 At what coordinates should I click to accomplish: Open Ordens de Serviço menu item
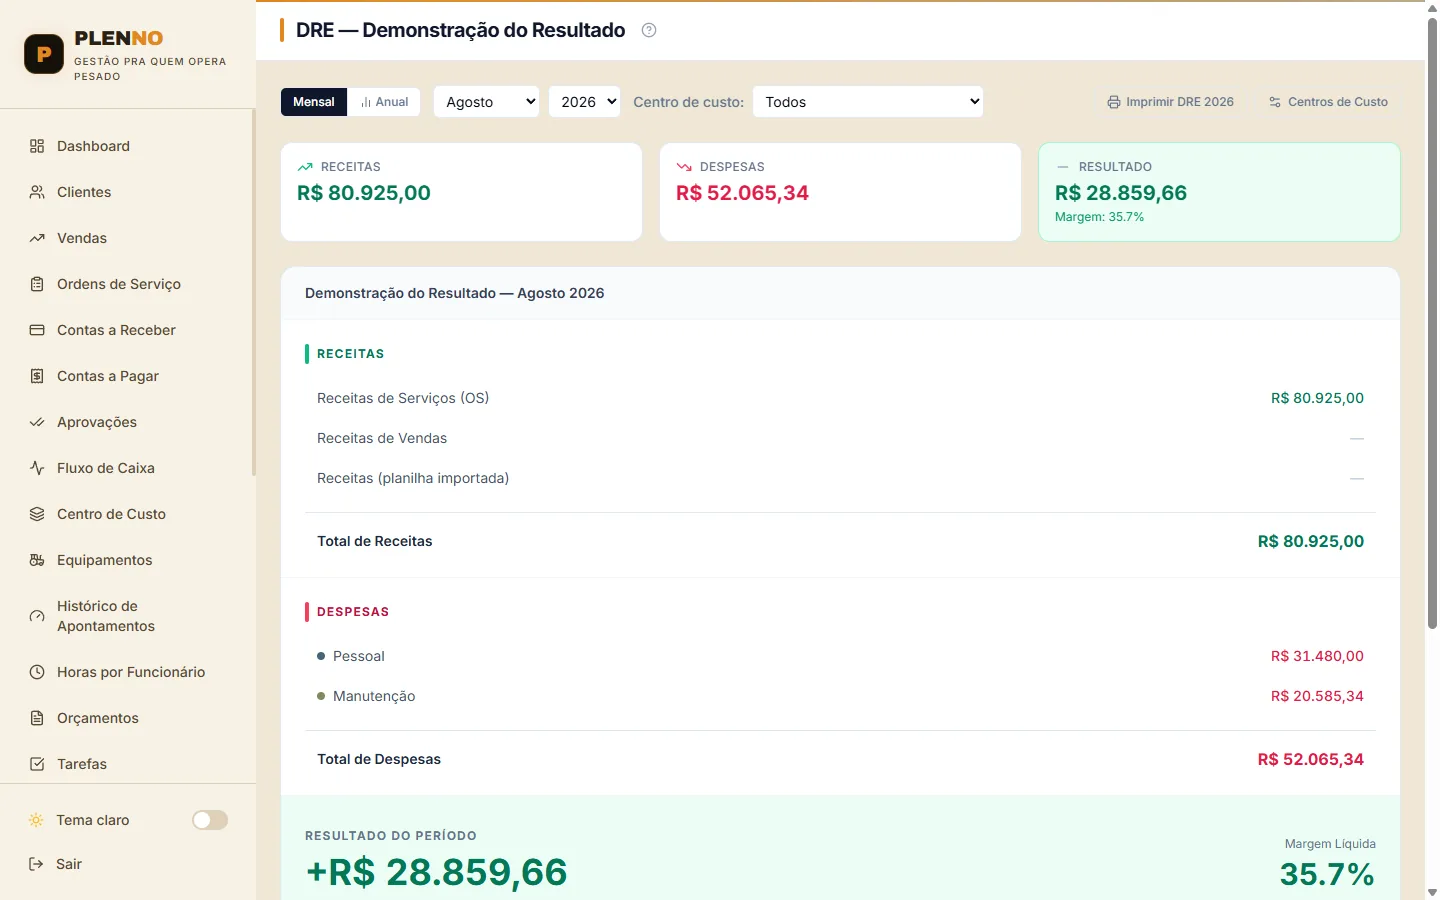pos(126,284)
